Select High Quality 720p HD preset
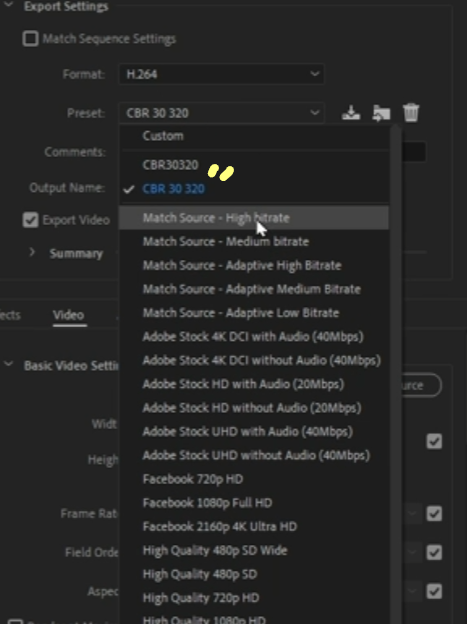The image size is (467, 624). pyautogui.click(x=254, y=598)
